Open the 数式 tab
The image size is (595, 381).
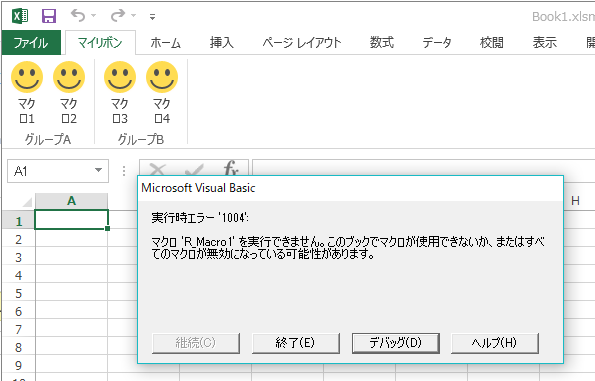click(x=382, y=43)
